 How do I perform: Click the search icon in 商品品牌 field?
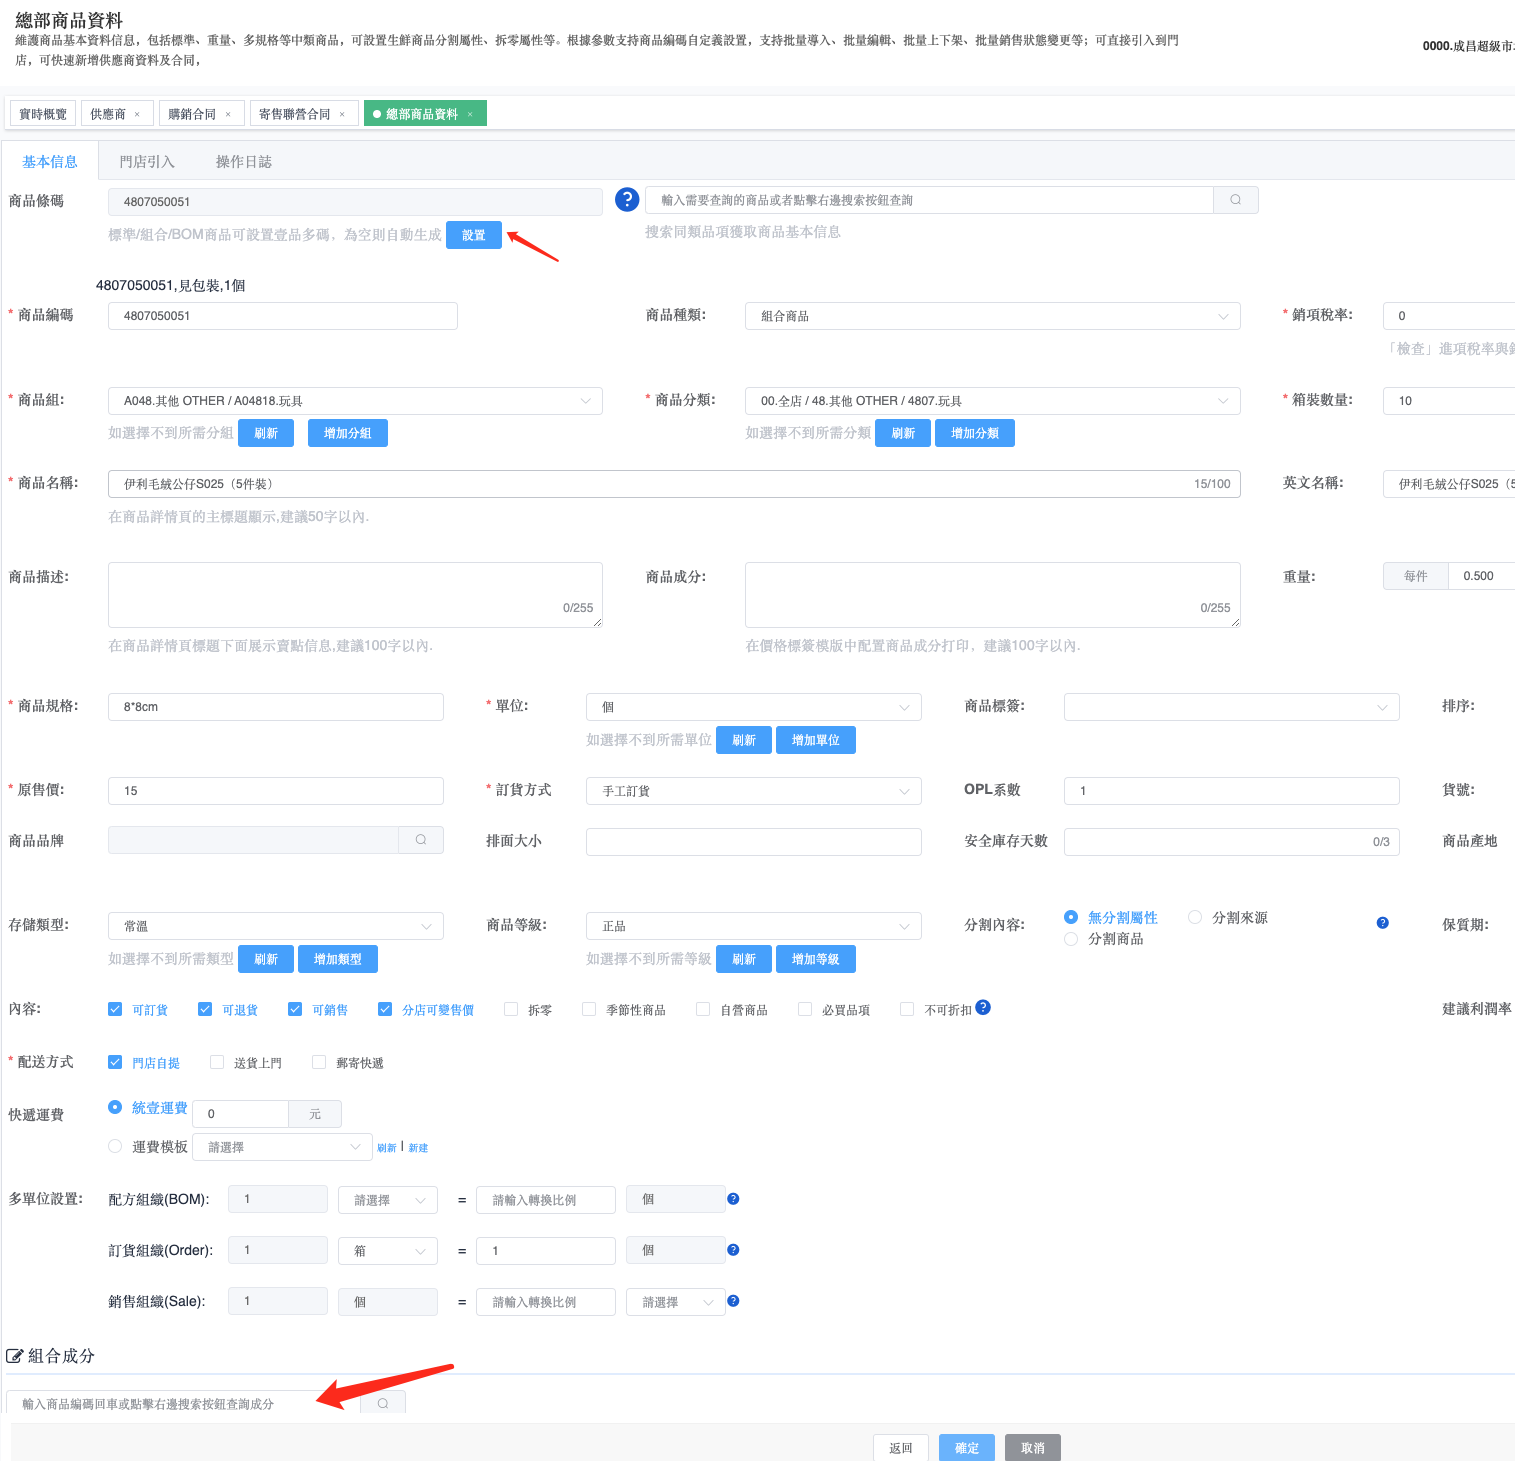click(421, 840)
